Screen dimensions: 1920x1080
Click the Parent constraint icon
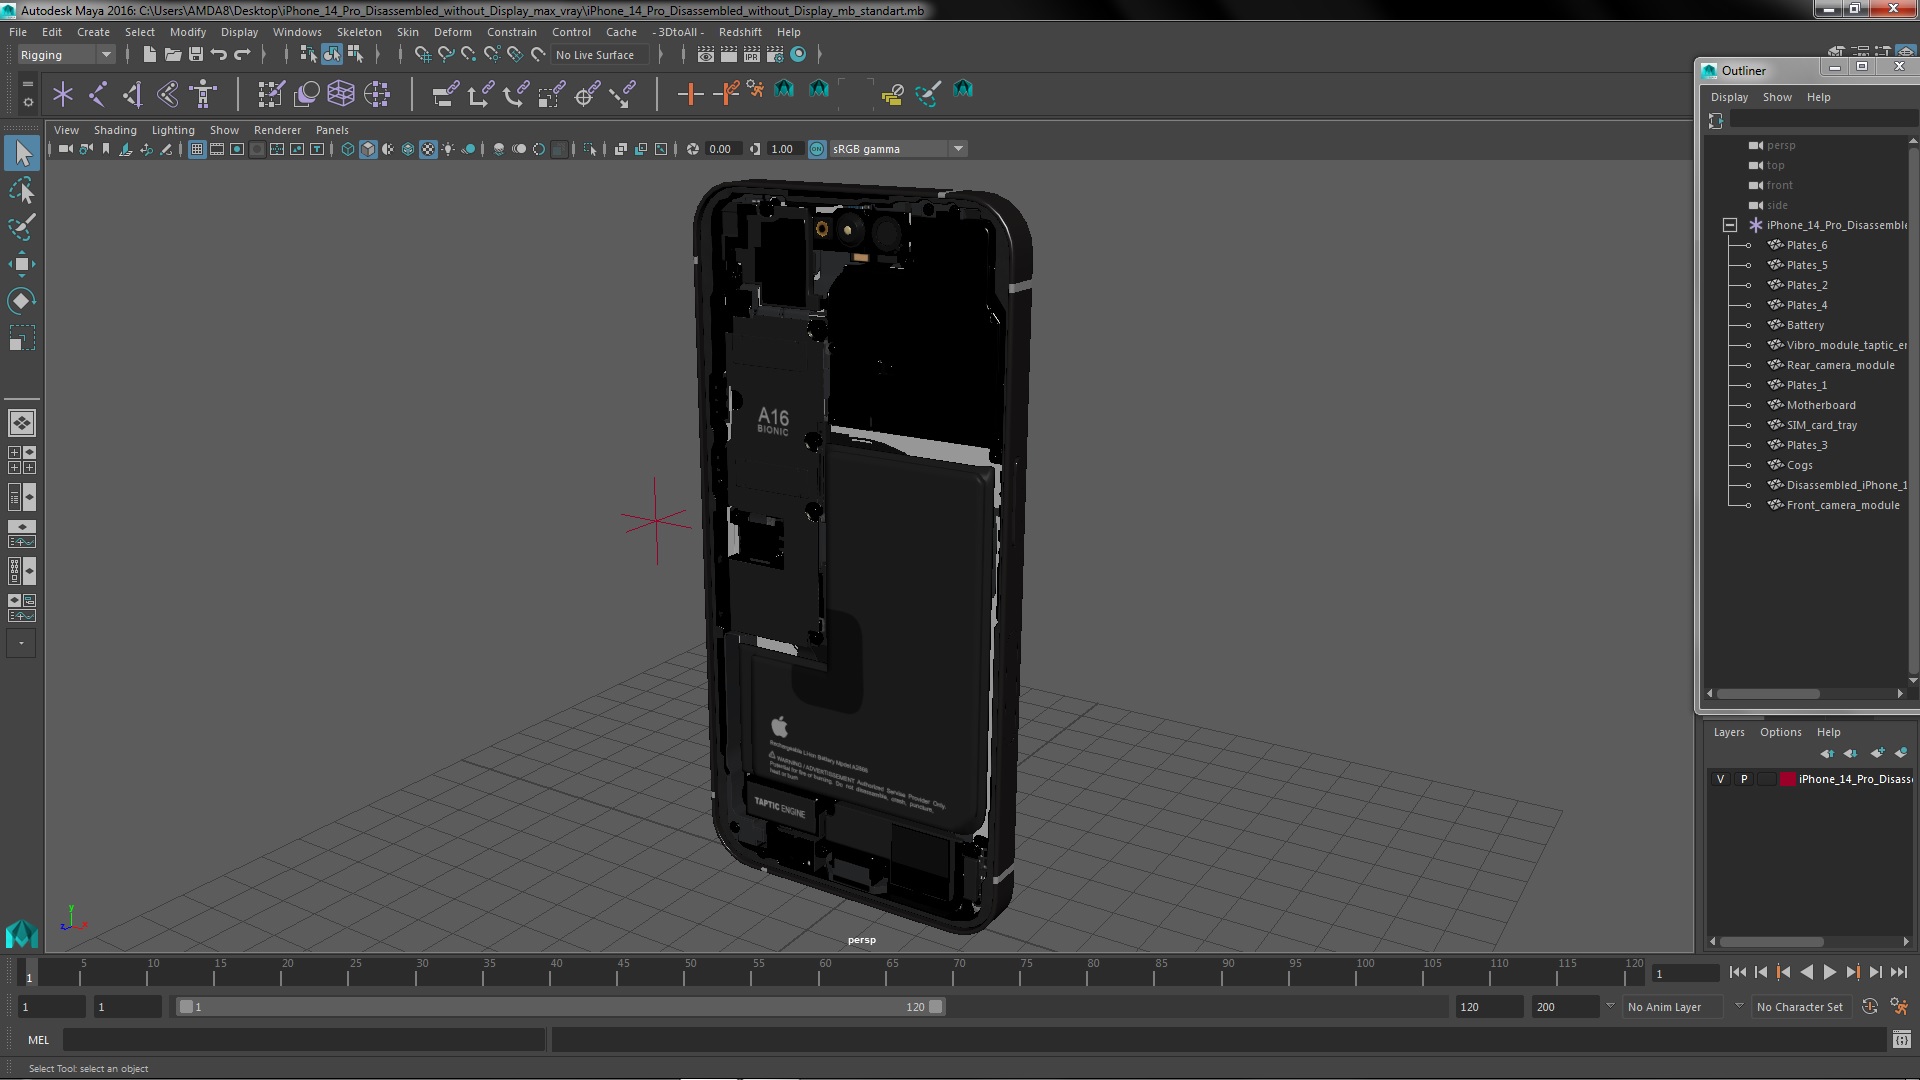tap(445, 94)
